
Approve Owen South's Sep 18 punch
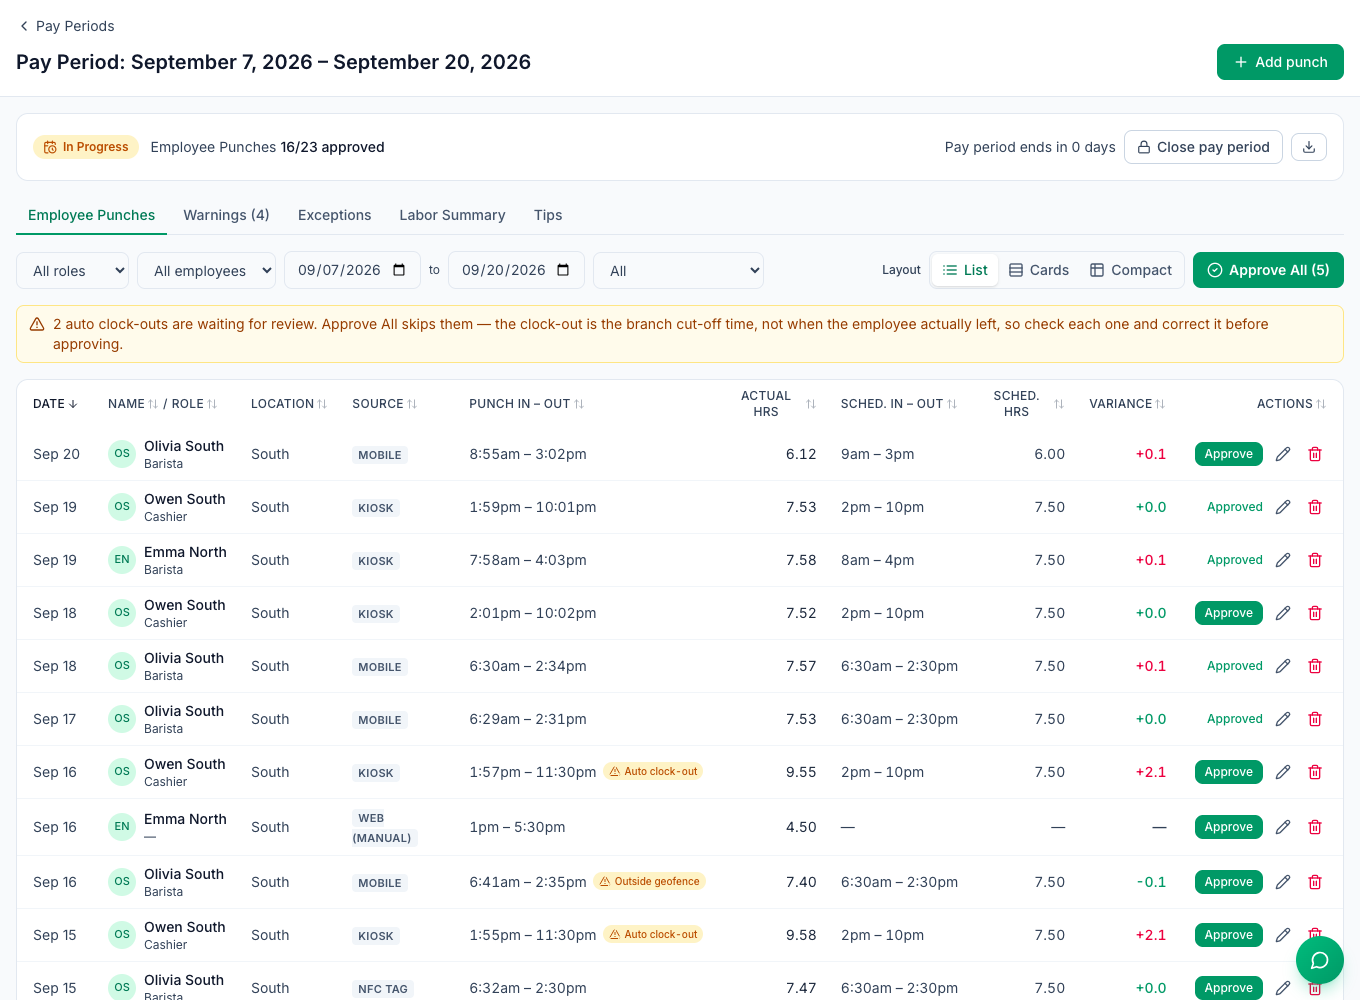(x=1228, y=613)
